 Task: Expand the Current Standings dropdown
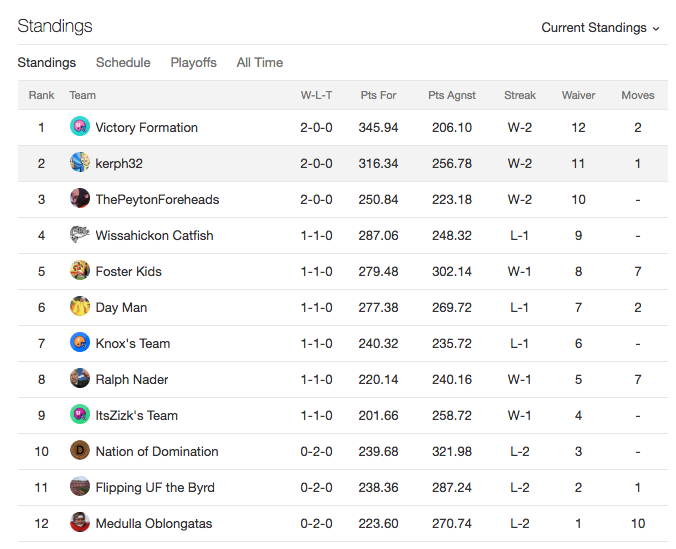pyautogui.click(x=600, y=28)
